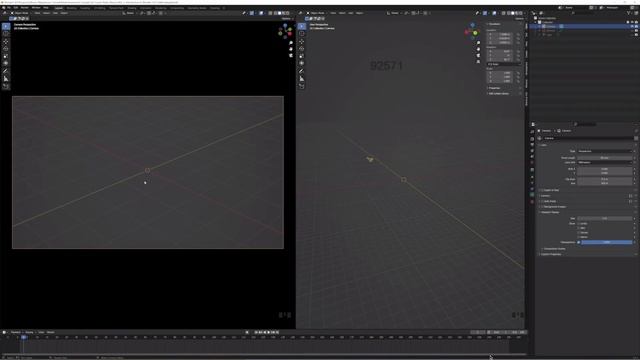
Task: Switch to the Animation workspace tab
Action: click(146, 8)
